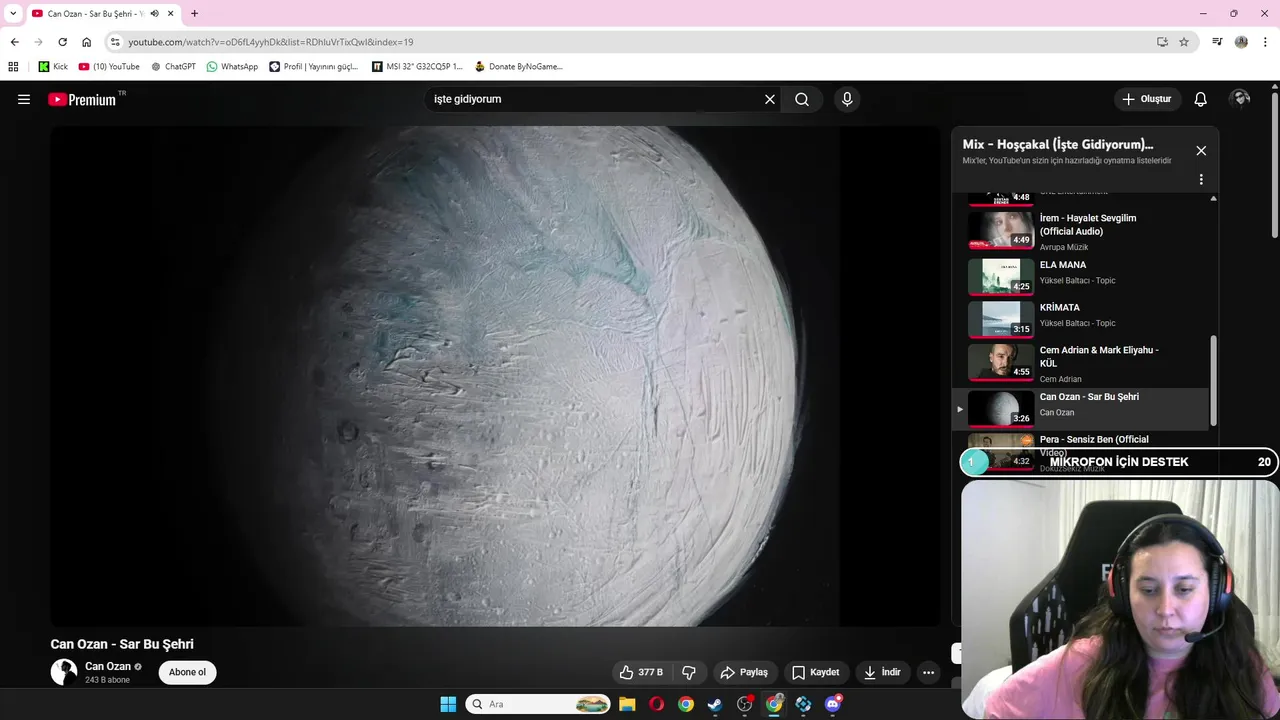Open a new browser tab
The height and width of the screenshot is (720, 1280).
tap(194, 13)
